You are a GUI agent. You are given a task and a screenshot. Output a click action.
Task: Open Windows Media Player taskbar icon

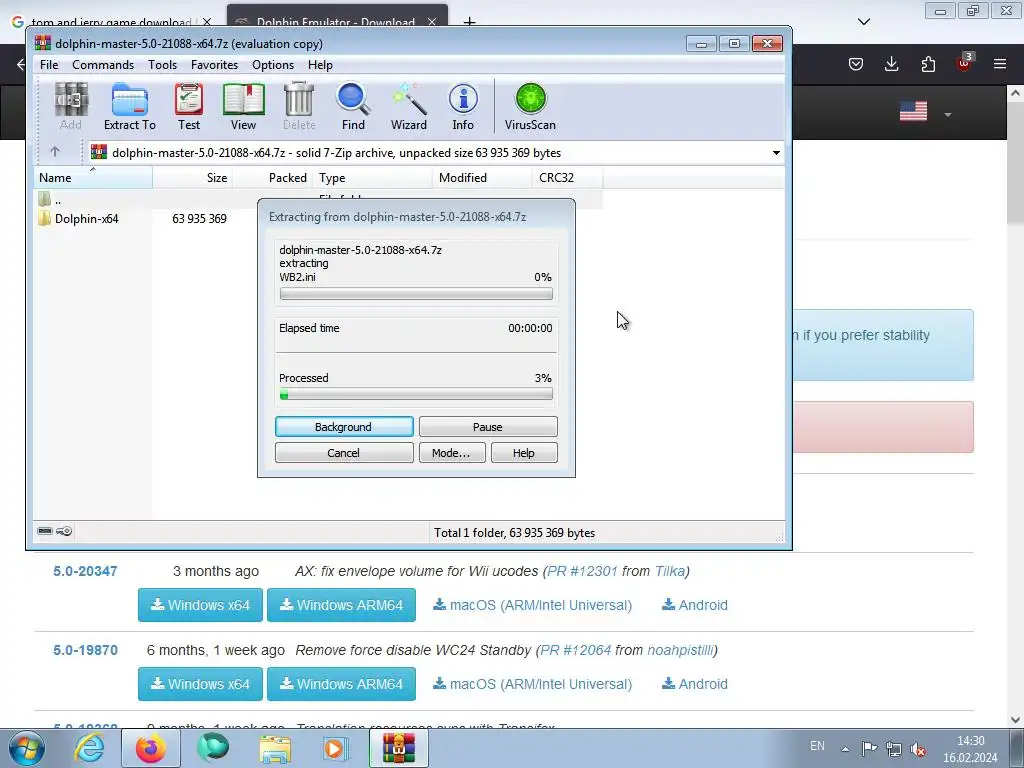click(336, 749)
